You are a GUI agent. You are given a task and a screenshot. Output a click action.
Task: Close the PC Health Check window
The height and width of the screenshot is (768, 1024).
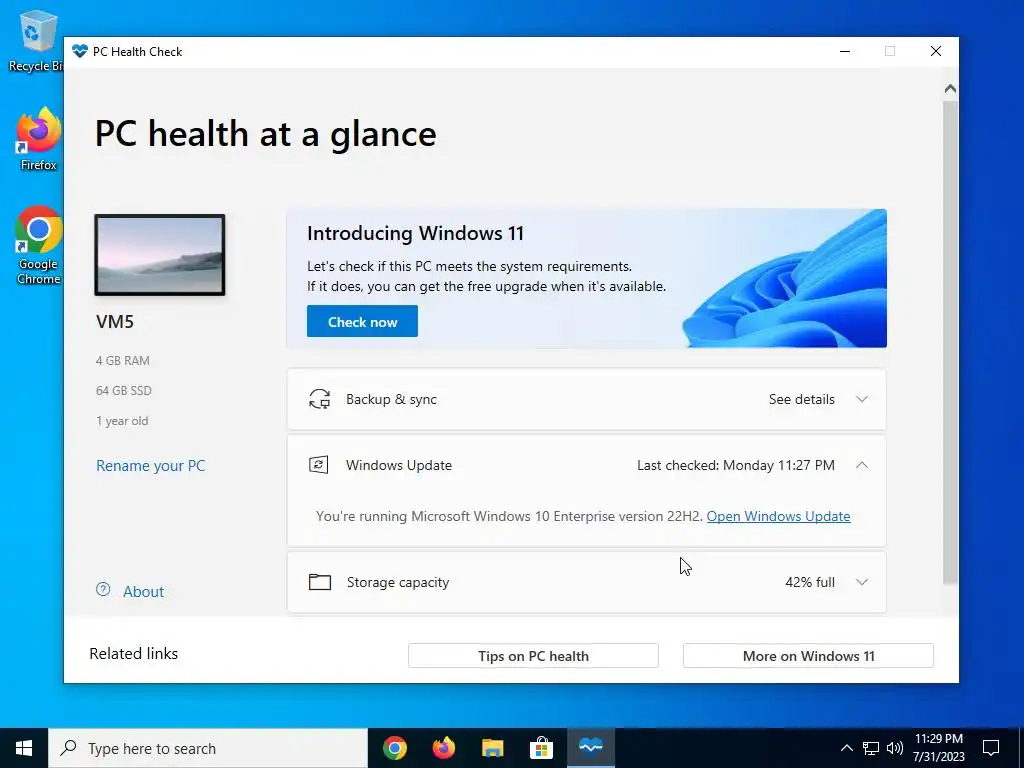(936, 52)
